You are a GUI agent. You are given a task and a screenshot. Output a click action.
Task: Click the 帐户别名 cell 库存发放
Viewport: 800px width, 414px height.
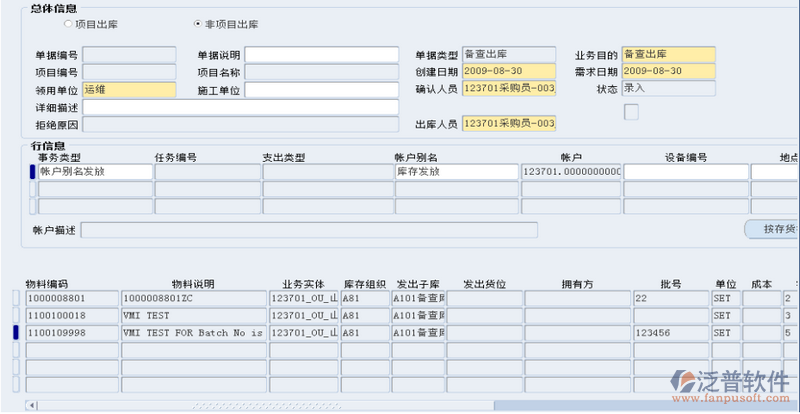click(x=457, y=172)
